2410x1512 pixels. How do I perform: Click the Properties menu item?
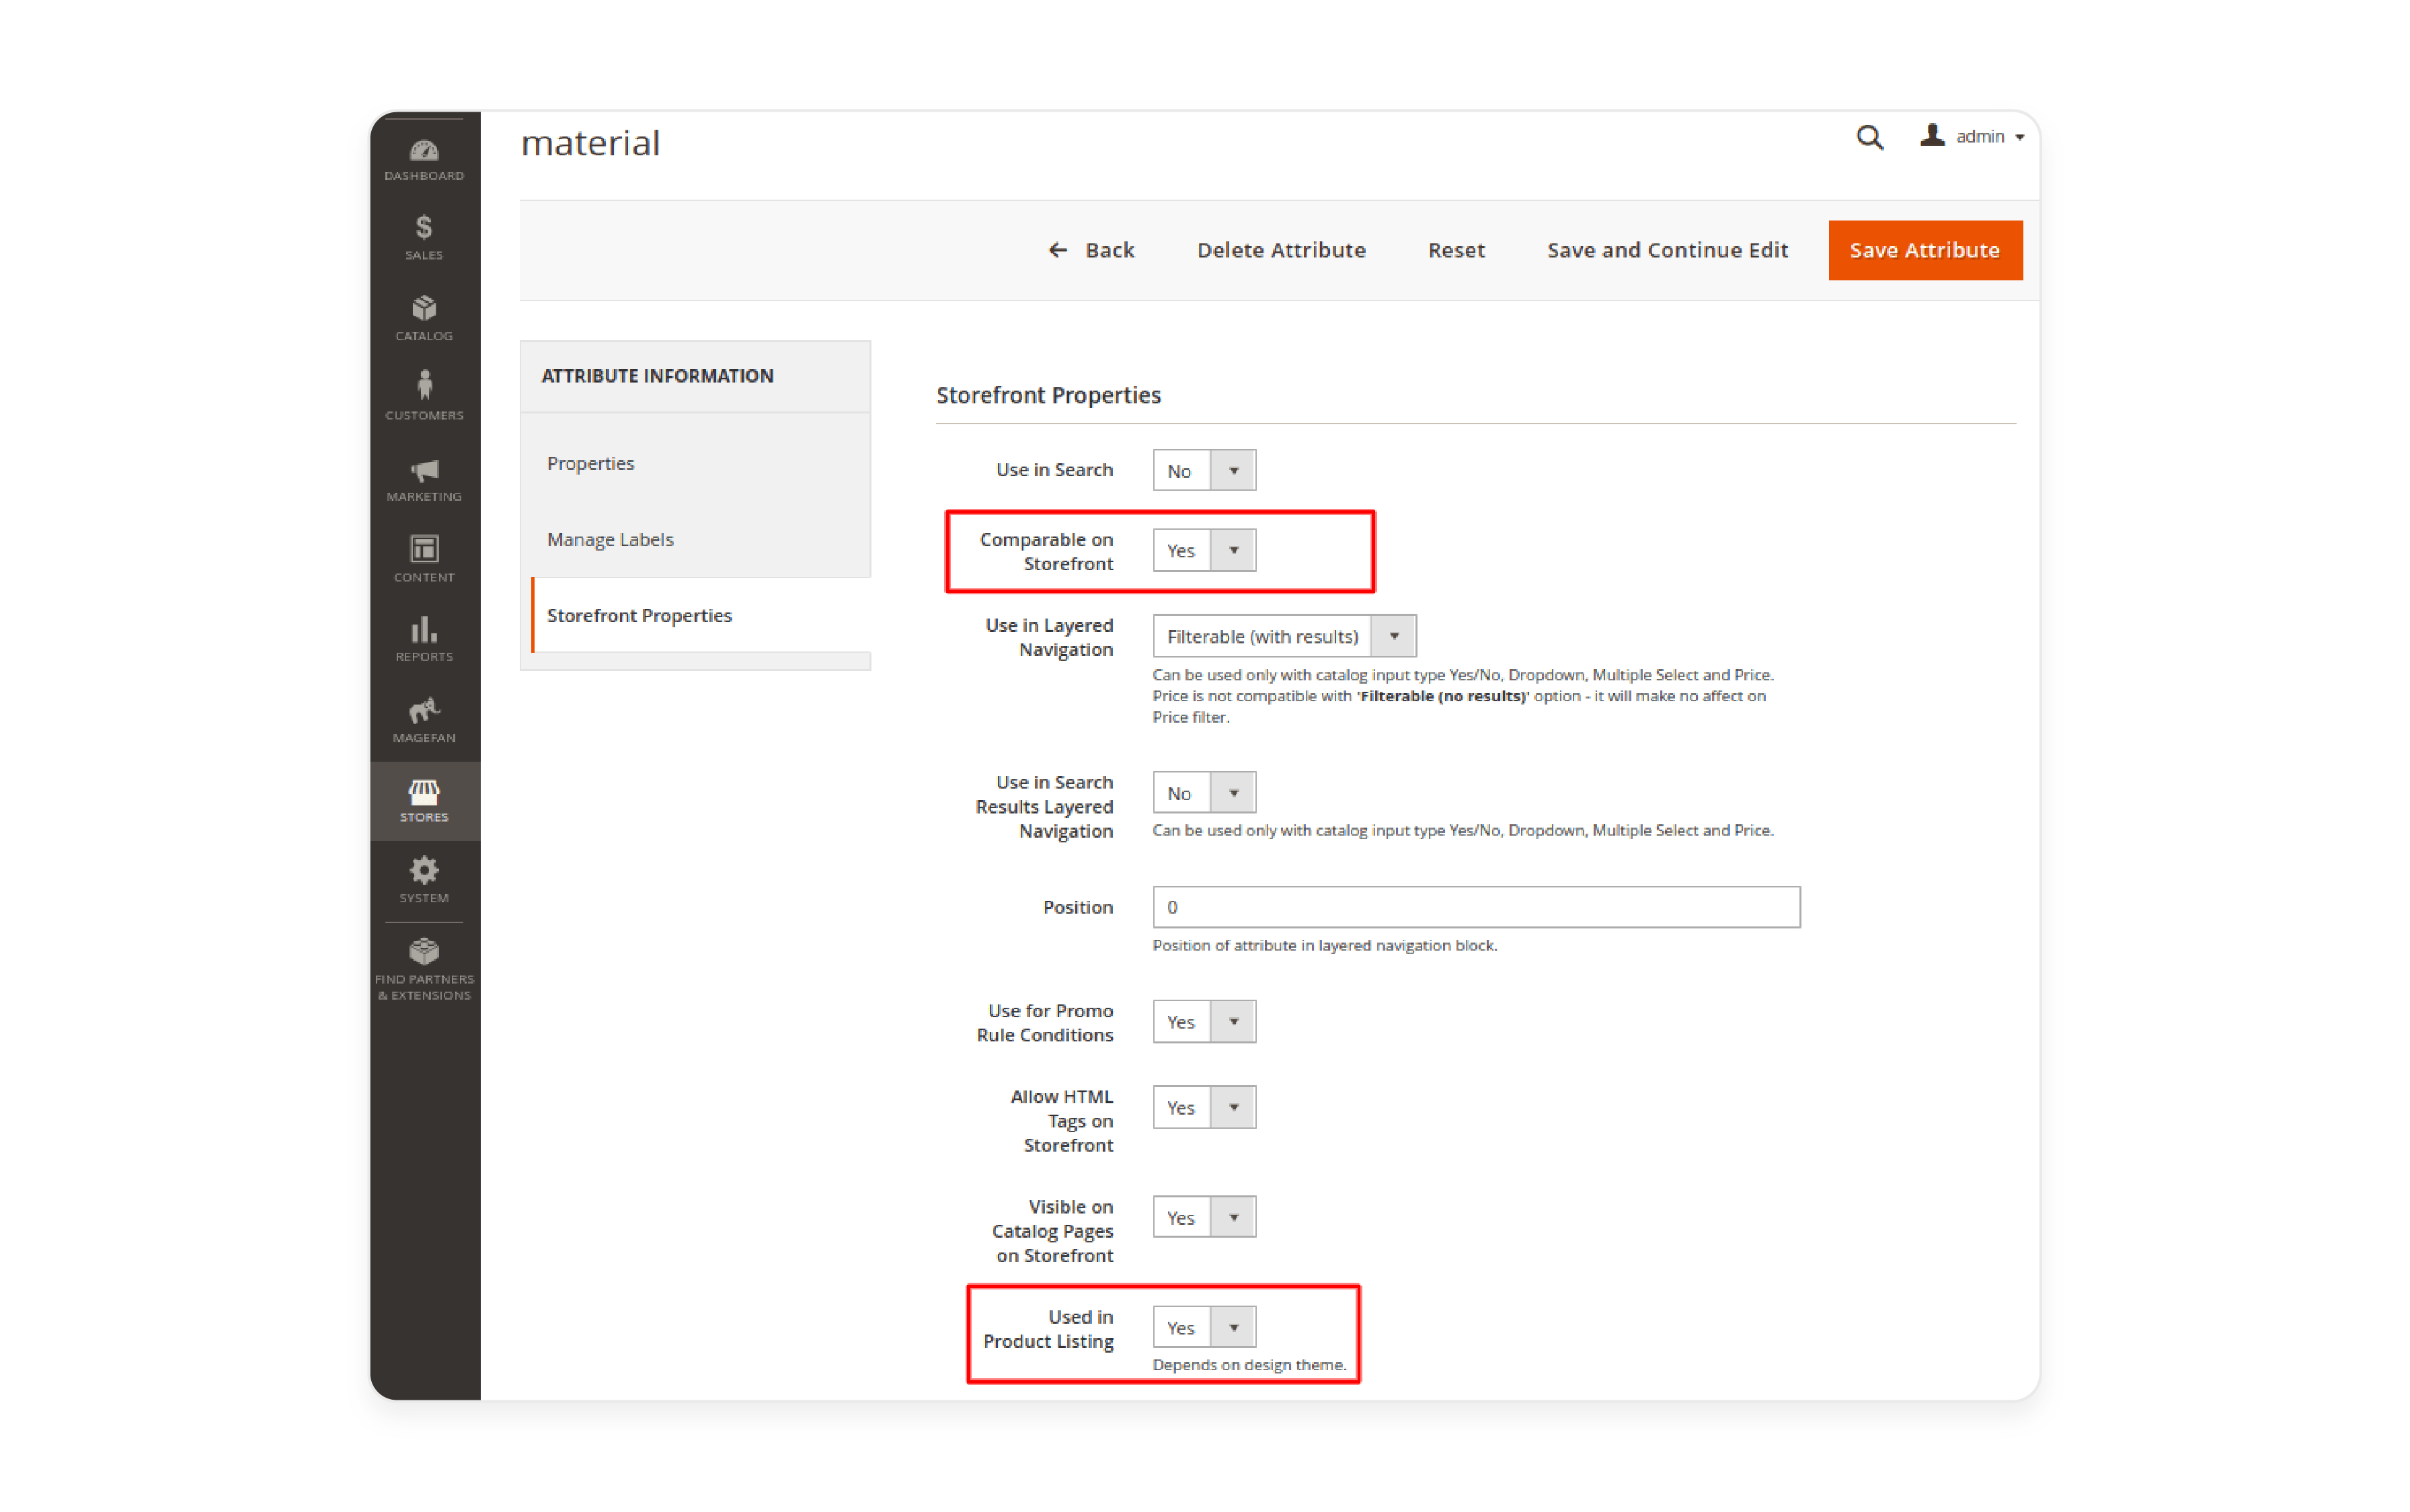tap(592, 462)
